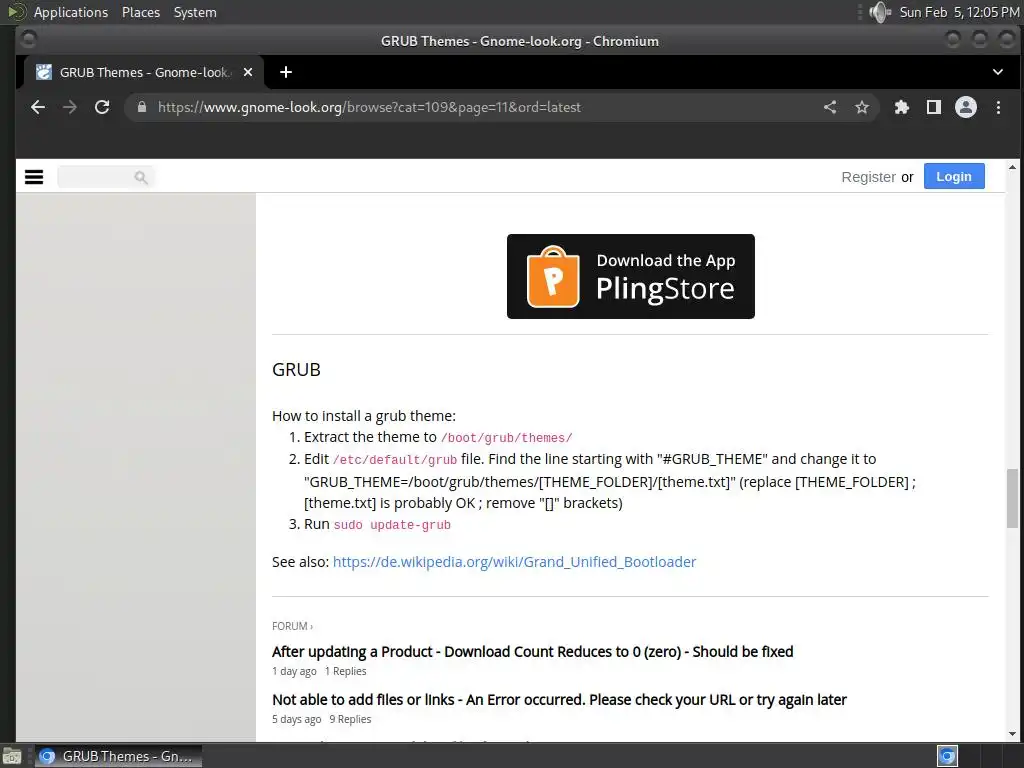Select the GRUB Themes - Gnome-look tab
Image resolution: width=1024 pixels, height=768 pixels.
[144, 72]
